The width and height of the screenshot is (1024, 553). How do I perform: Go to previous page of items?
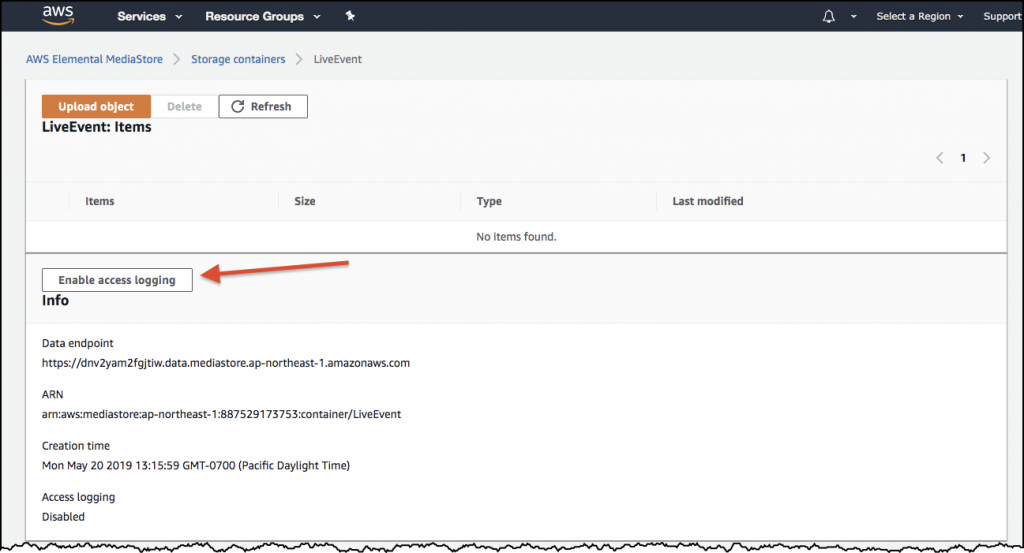(939, 158)
